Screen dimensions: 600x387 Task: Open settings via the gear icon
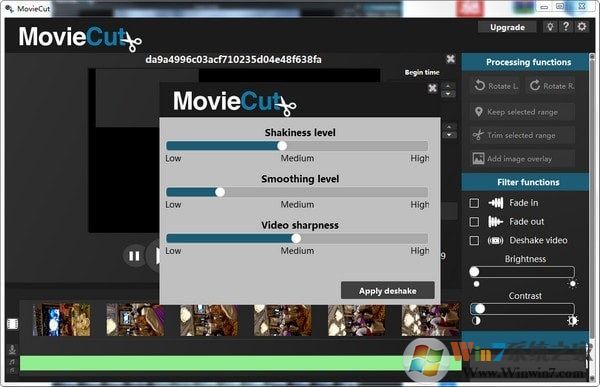point(582,27)
